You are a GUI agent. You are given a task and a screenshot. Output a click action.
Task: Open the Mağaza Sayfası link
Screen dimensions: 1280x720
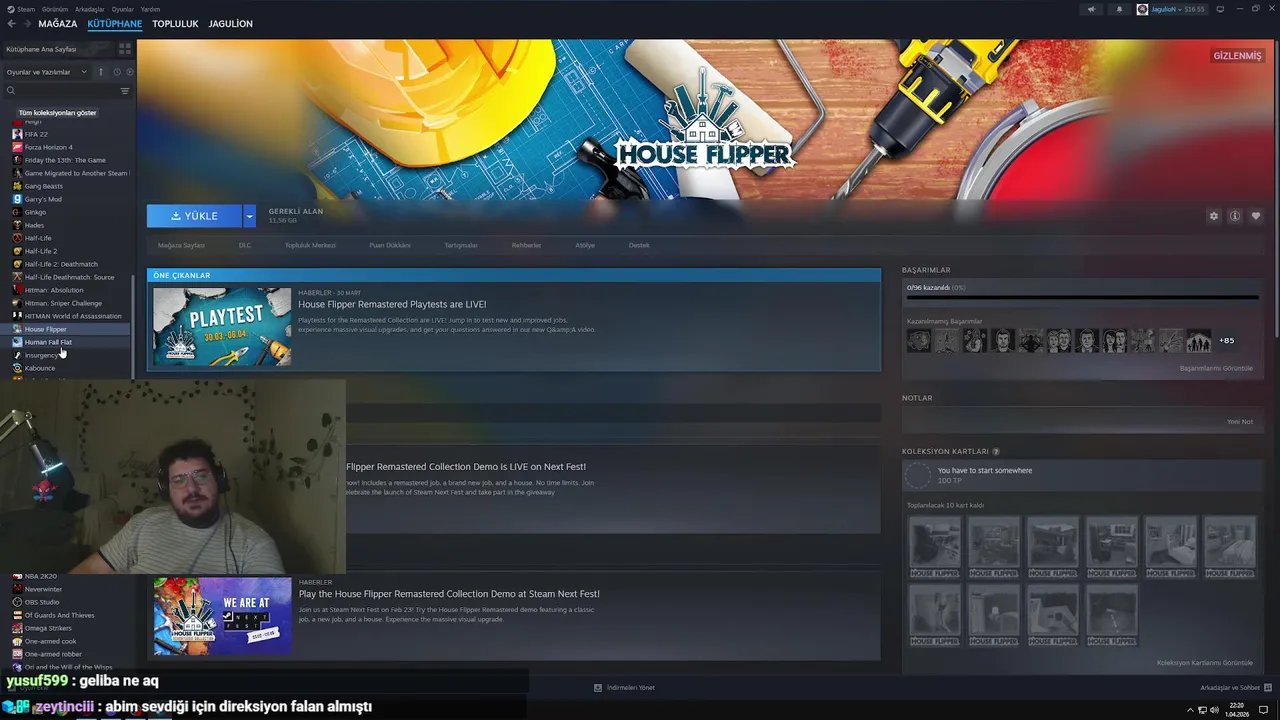click(181, 245)
